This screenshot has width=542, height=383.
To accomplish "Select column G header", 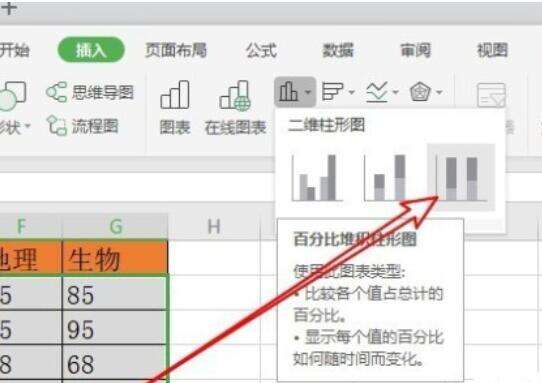I will 115,227.
